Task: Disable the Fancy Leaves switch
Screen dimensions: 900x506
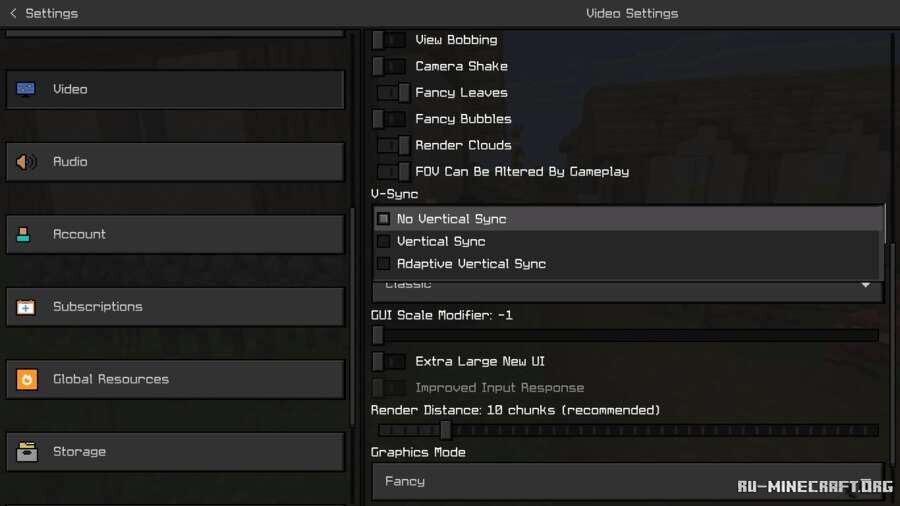Action: [x=394, y=93]
